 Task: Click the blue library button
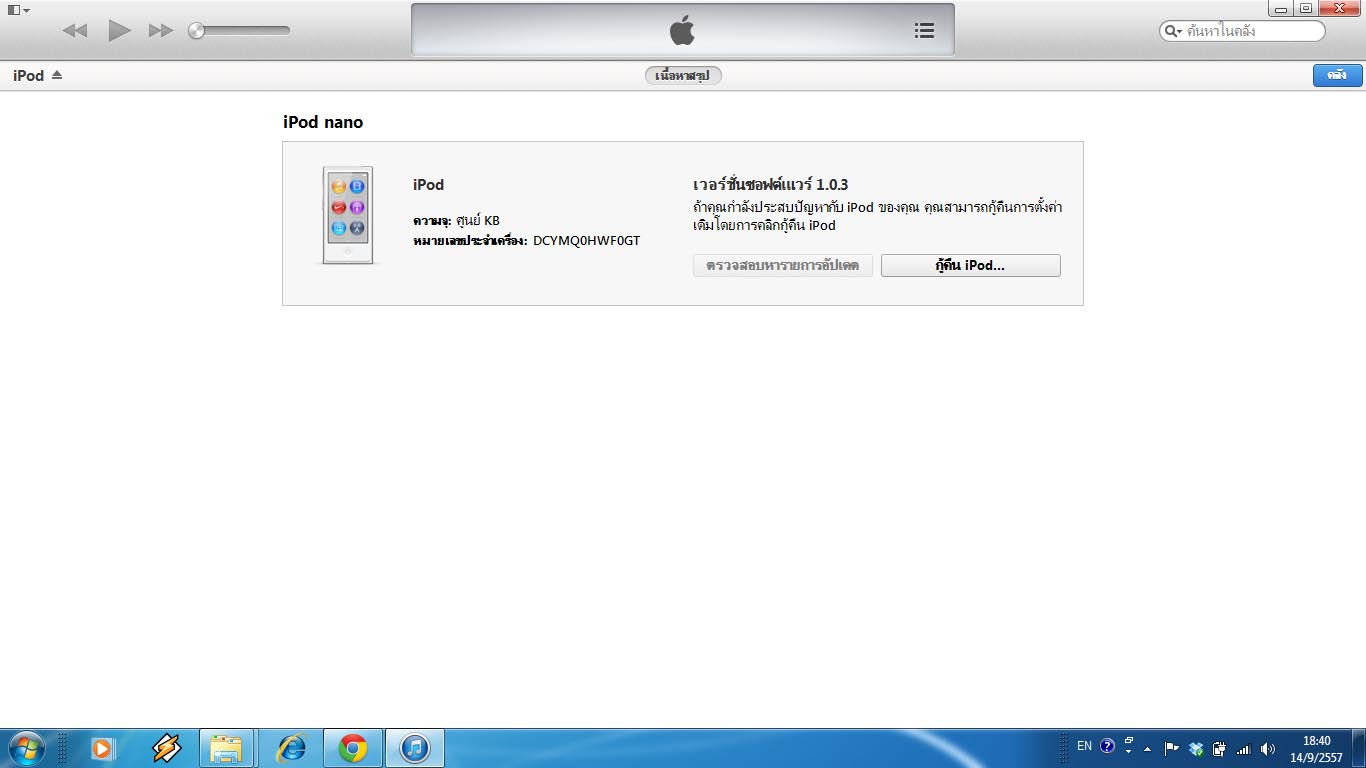pos(1337,75)
